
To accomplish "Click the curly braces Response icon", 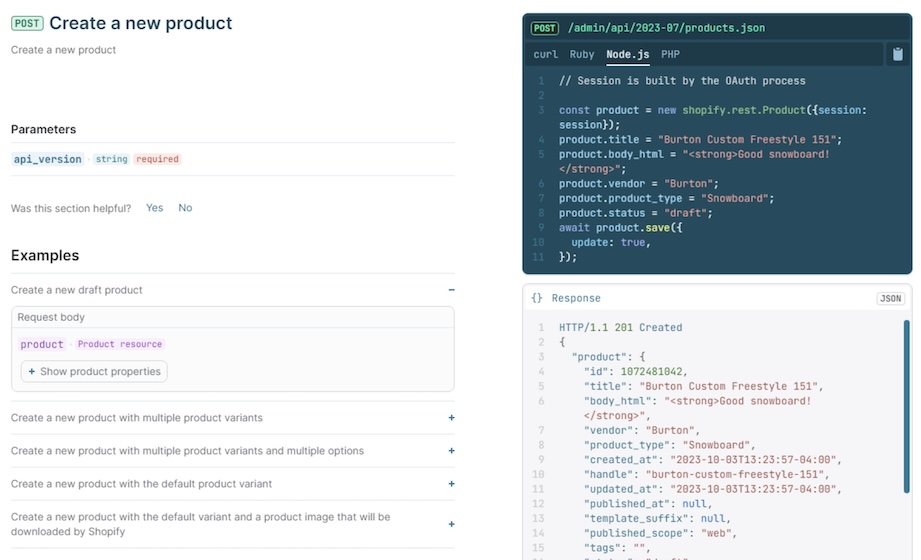I will [x=536, y=298].
